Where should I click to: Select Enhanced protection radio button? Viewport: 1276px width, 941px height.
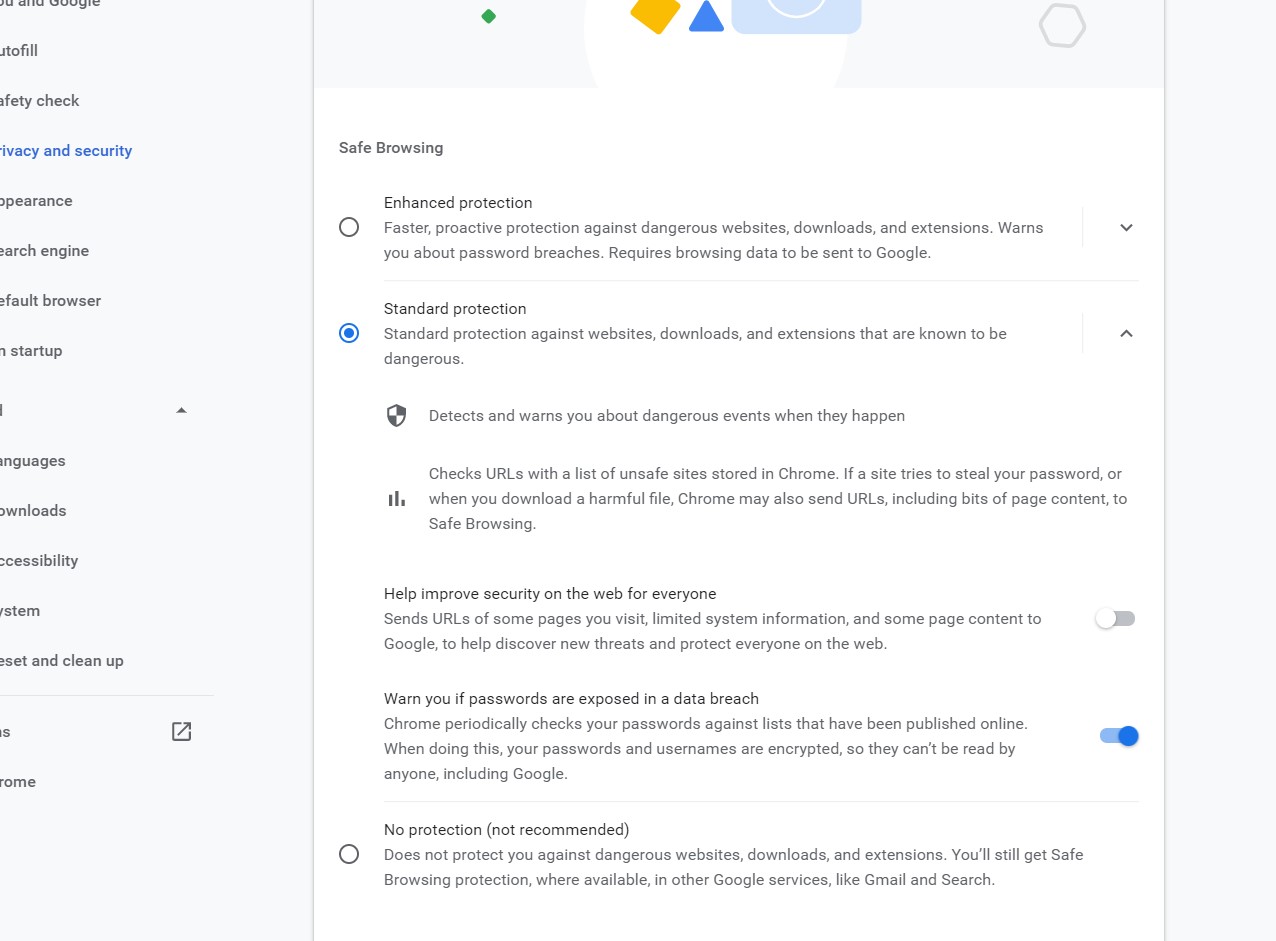[x=349, y=227]
